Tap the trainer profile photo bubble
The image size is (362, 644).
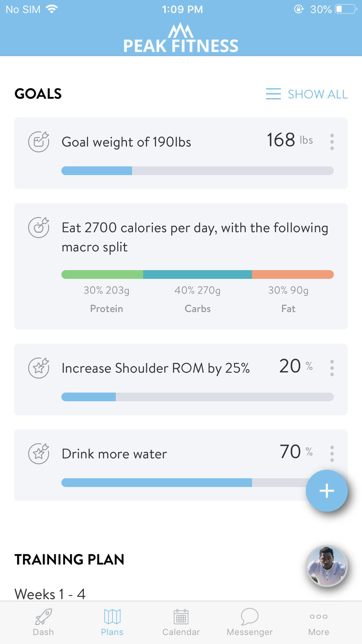click(327, 566)
